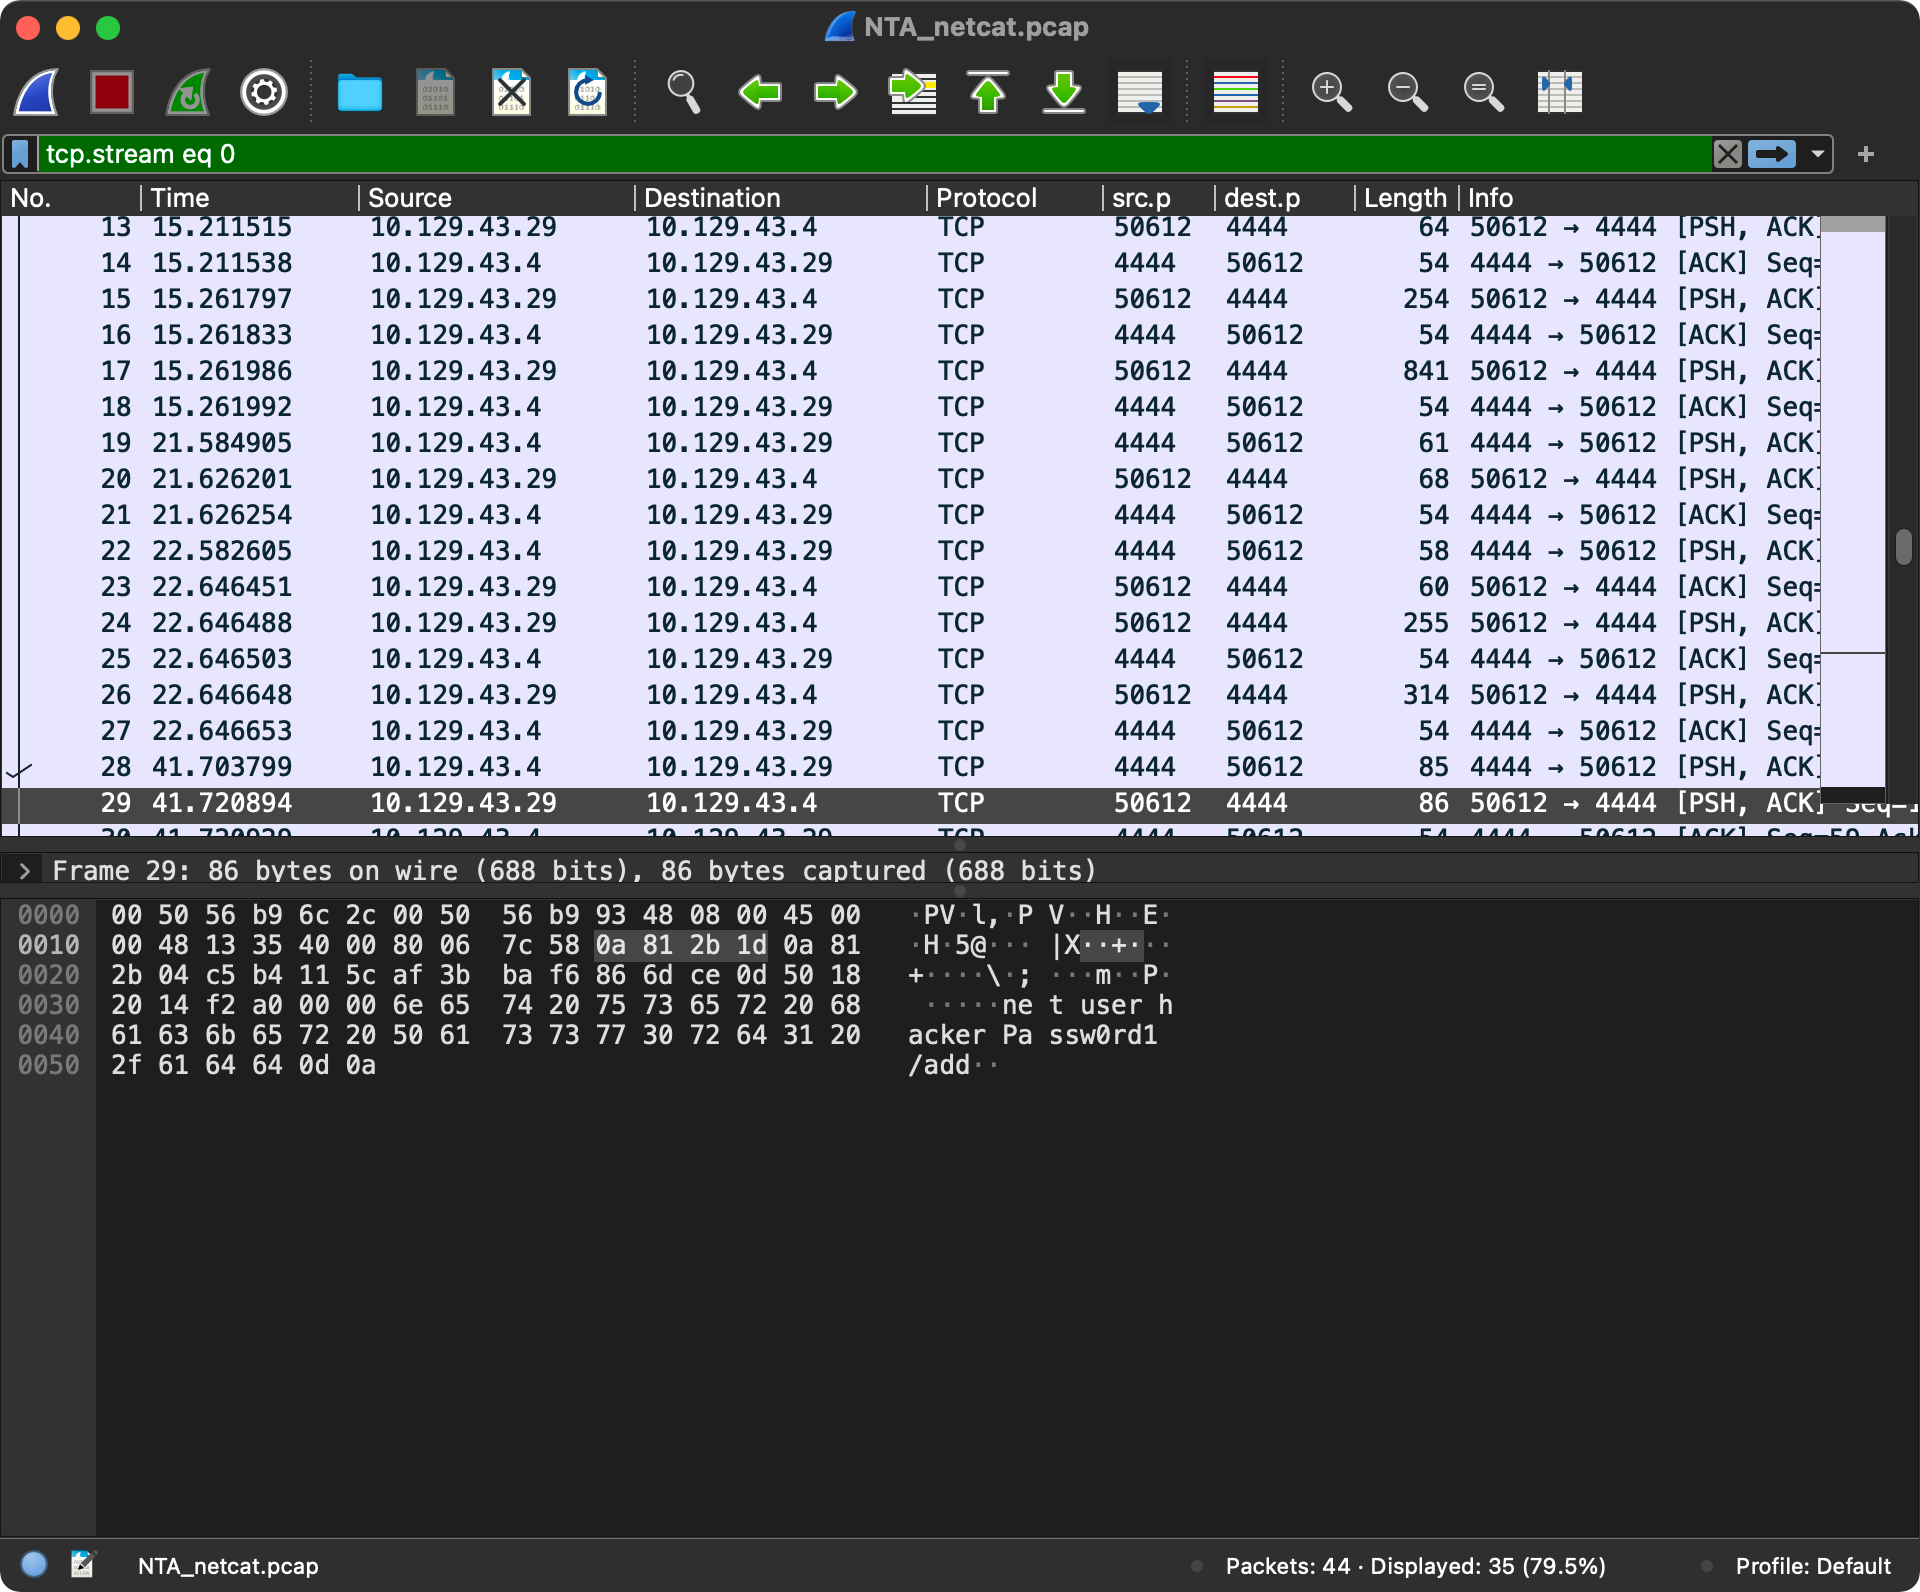Sort by the src.p column header
The image size is (1920, 1592).
[1158, 198]
